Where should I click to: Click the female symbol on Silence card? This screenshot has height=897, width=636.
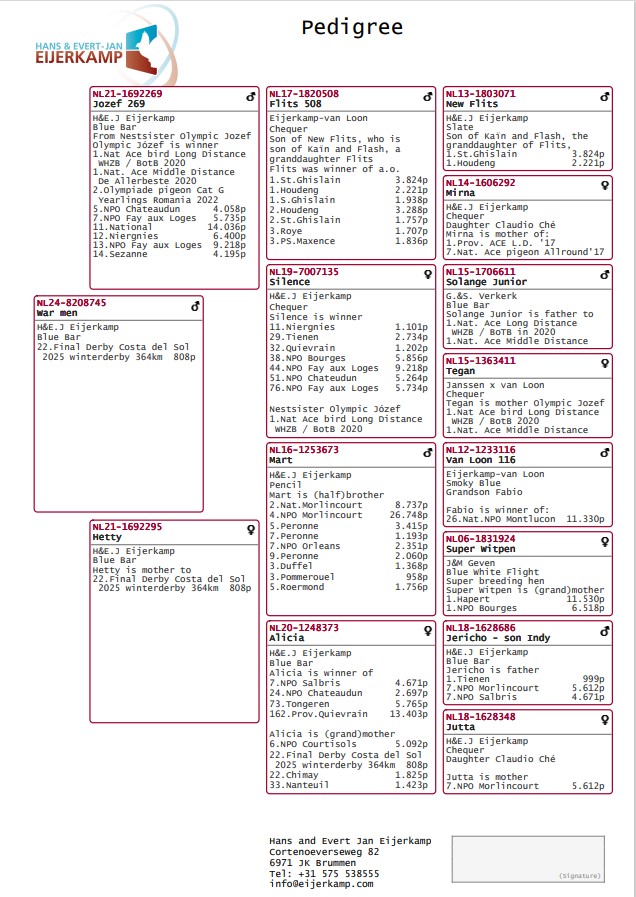[x=428, y=275]
